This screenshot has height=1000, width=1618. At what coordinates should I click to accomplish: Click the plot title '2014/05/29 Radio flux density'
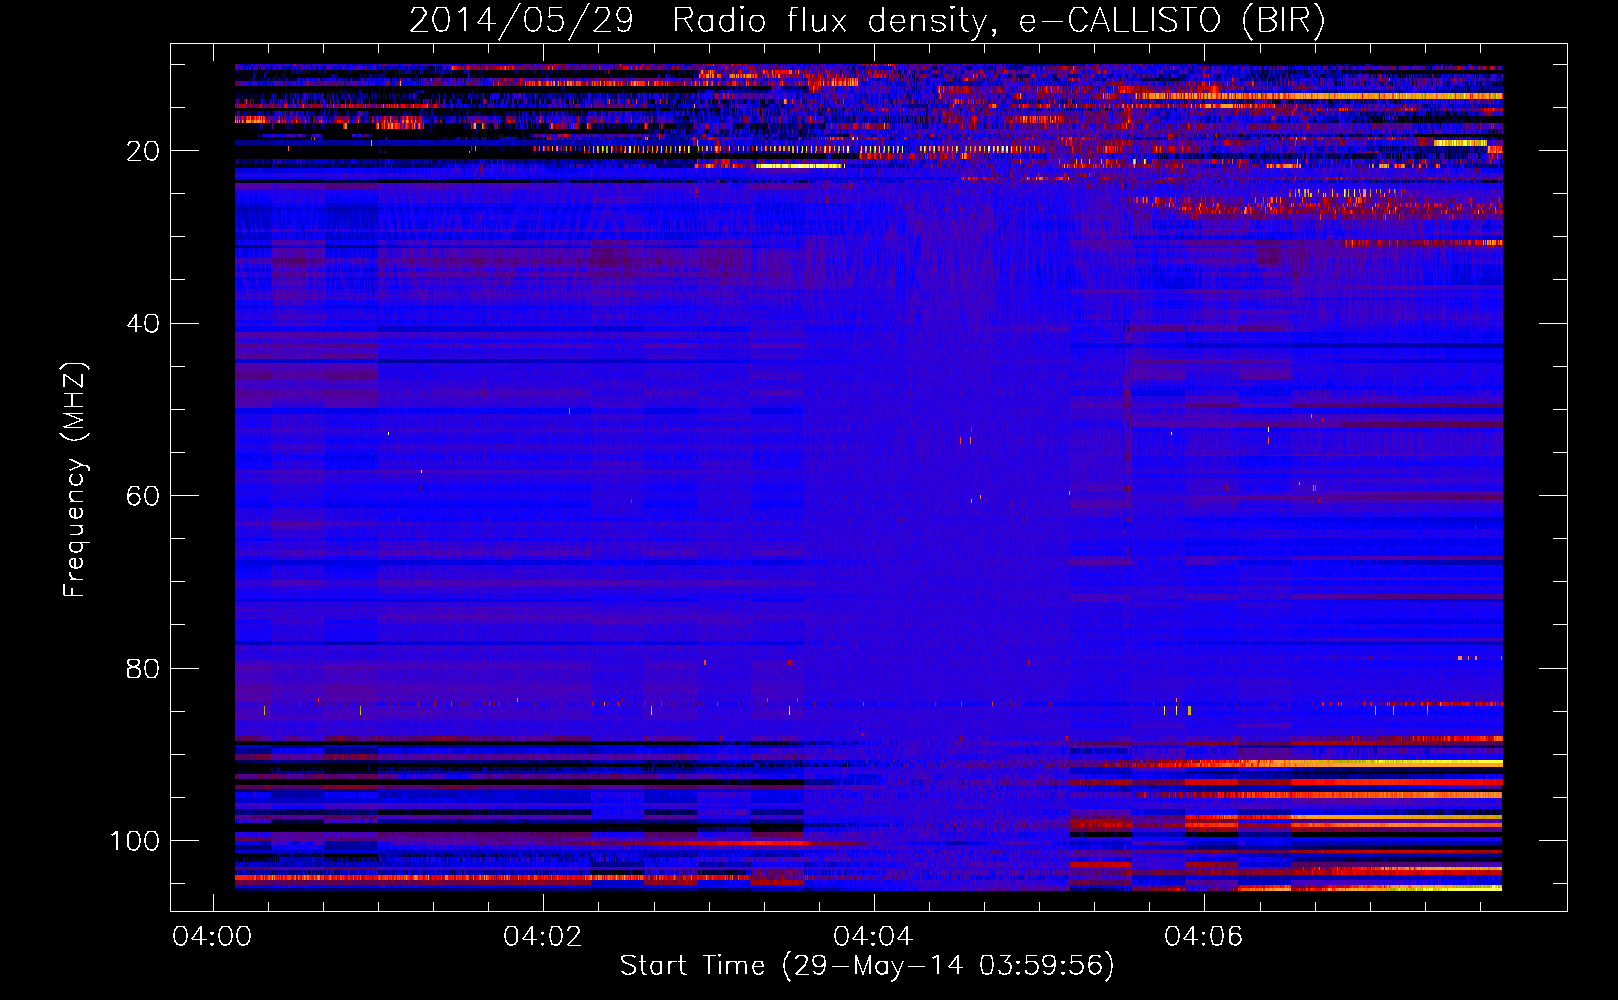click(700, 21)
